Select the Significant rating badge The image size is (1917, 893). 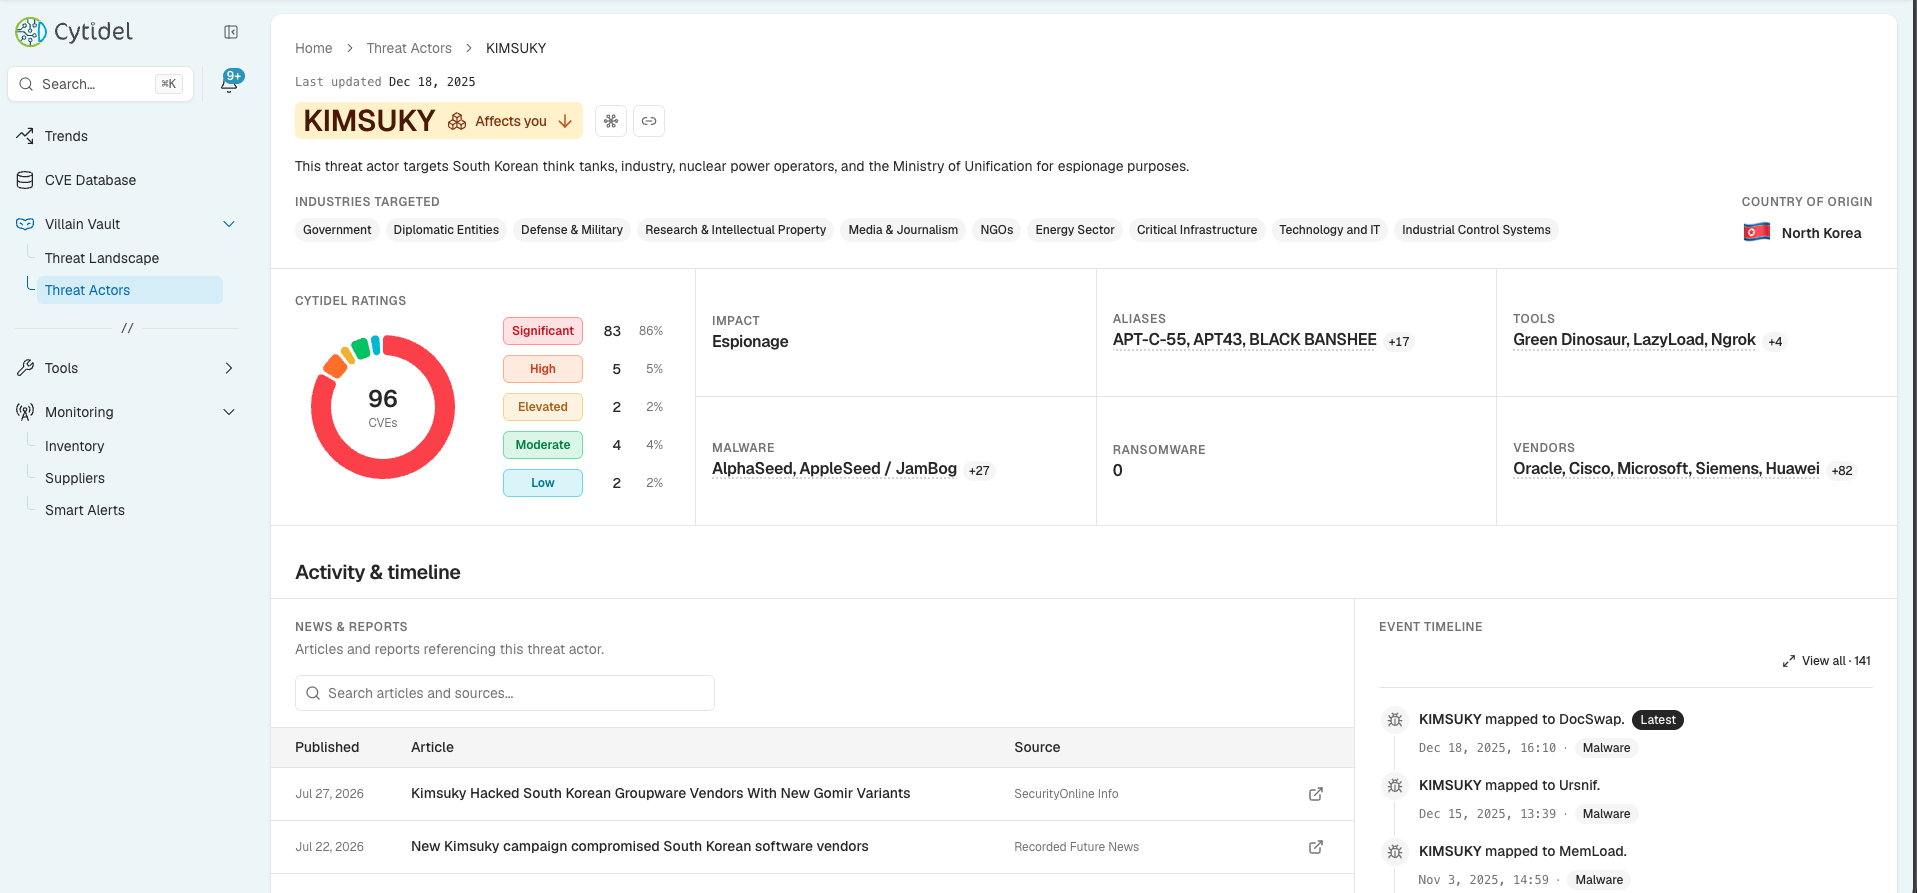[543, 331]
